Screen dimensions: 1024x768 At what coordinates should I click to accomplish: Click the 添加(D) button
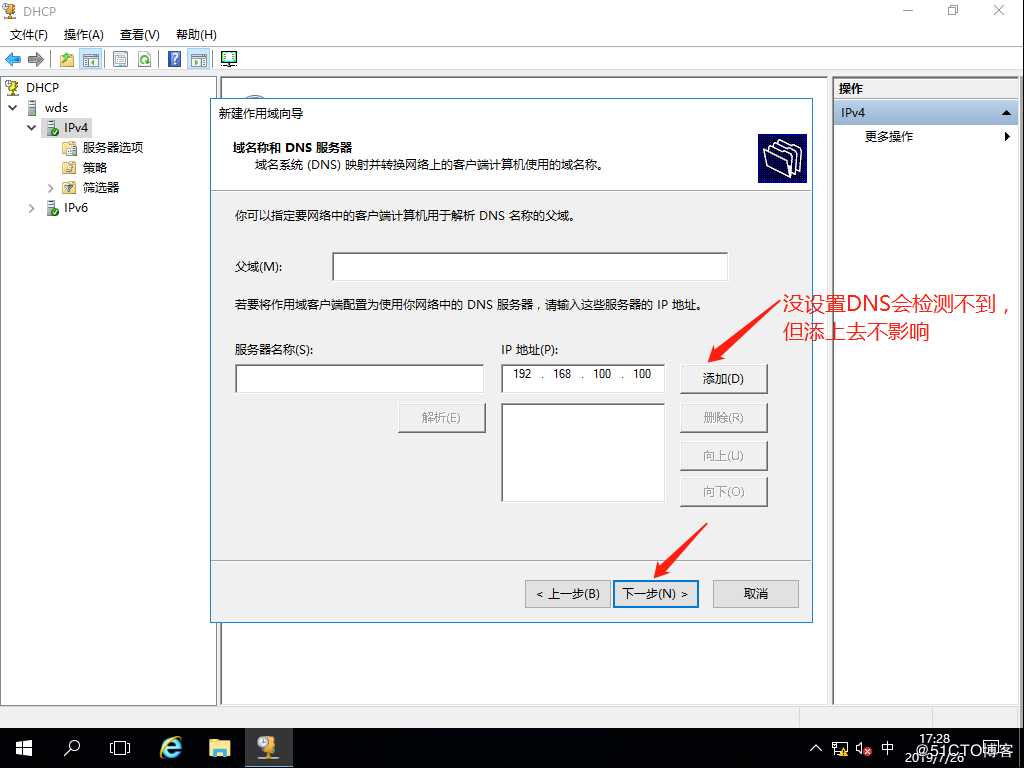(724, 379)
